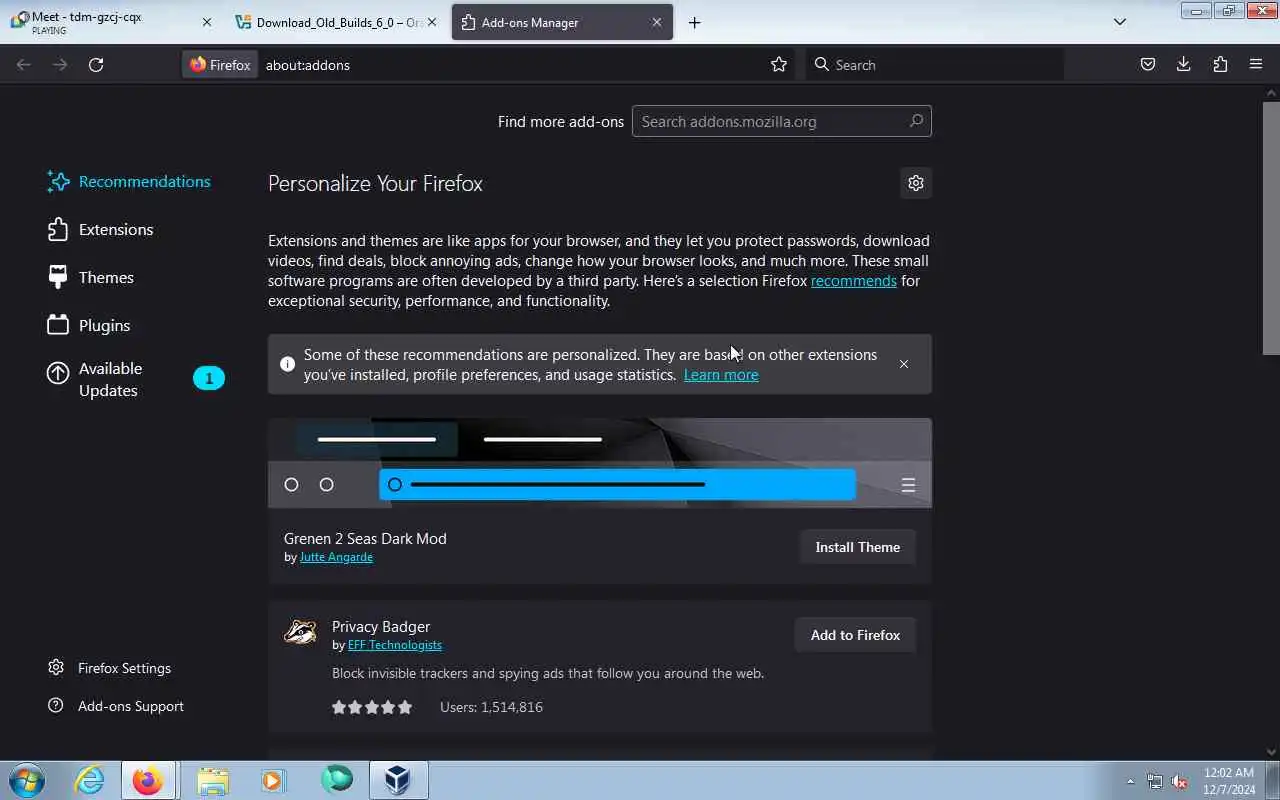Click the muted volume tray icon
Screen dimensions: 1280x800
[x=1180, y=781]
